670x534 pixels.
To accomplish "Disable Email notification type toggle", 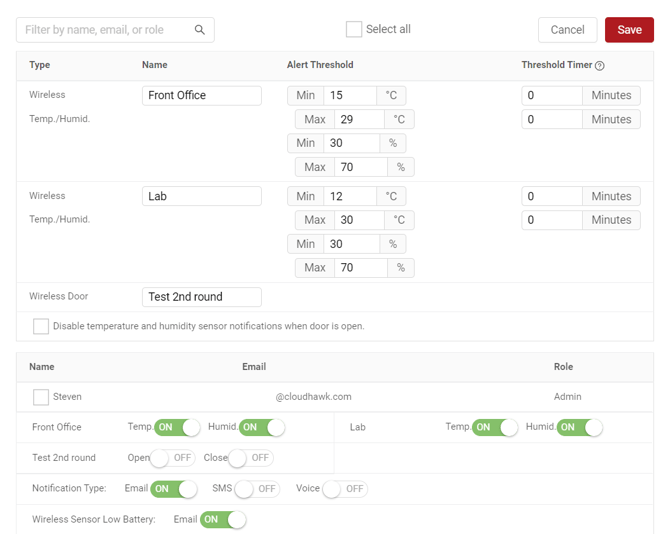I will pos(174,489).
